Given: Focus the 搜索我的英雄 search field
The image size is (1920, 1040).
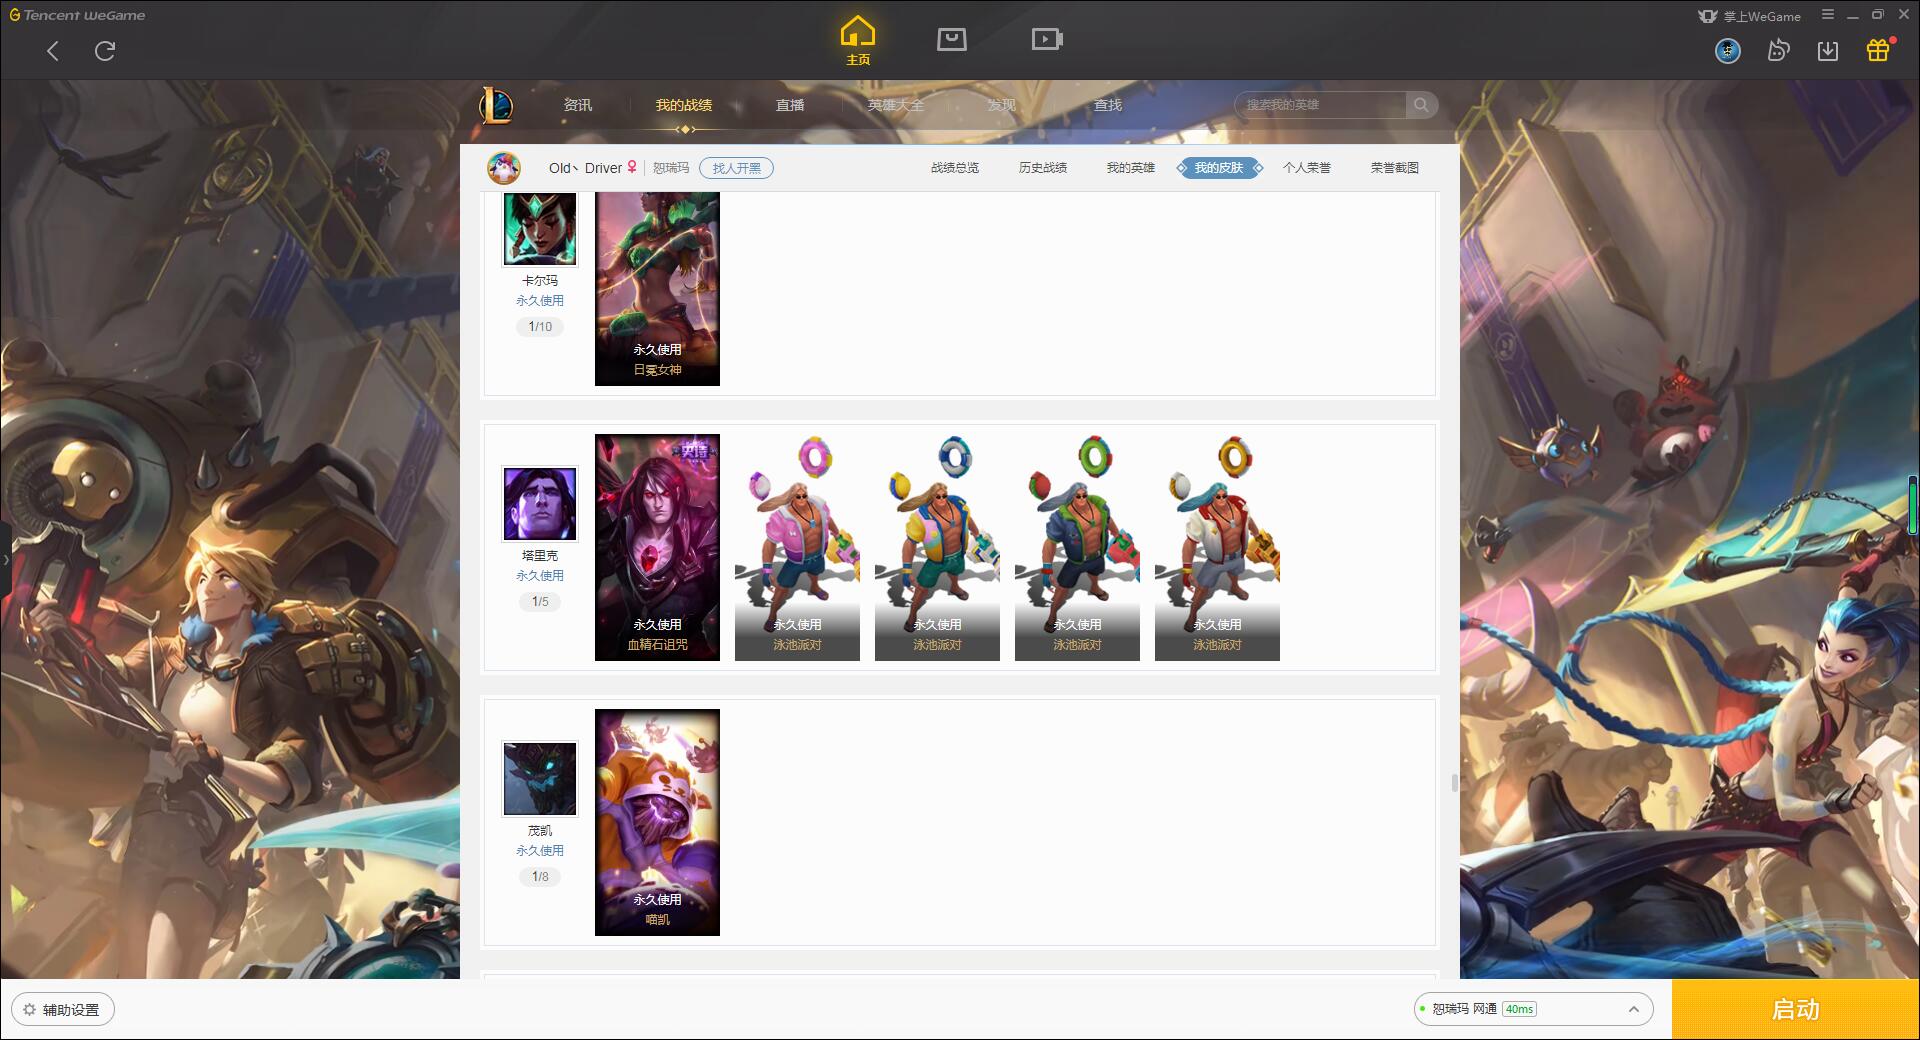Looking at the screenshot, I should click(1321, 105).
